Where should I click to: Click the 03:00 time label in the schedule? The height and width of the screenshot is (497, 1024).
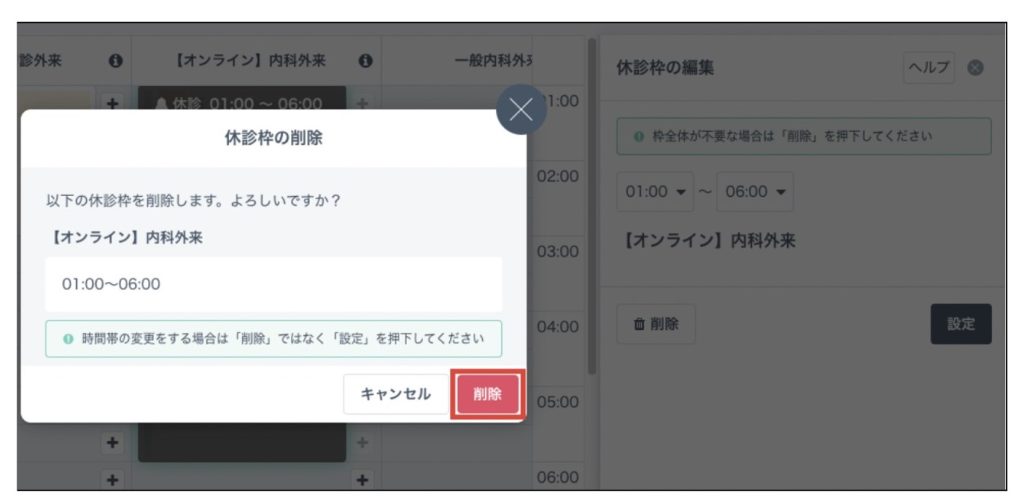(558, 251)
